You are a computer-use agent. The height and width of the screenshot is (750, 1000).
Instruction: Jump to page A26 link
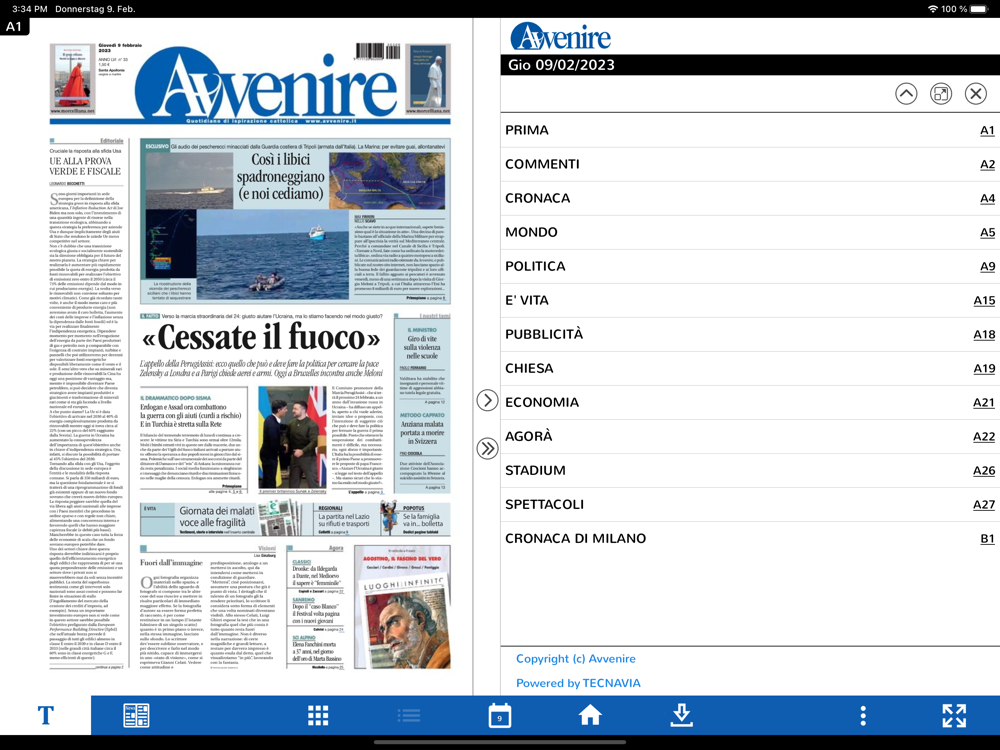click(x=984, y=470)
